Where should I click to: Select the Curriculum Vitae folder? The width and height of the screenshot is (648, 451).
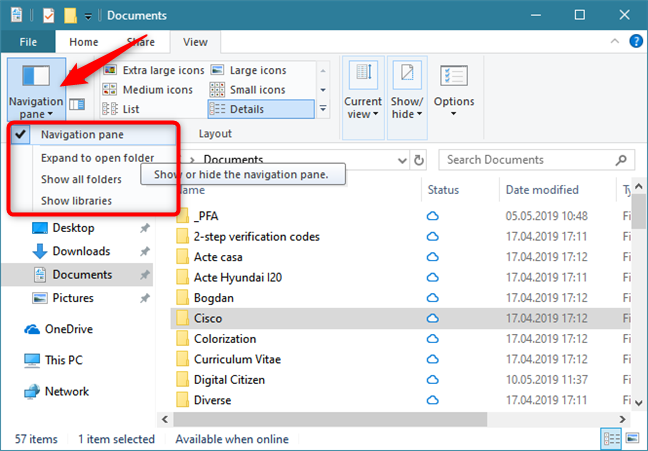pyautogui.click(x=237, y=359)
